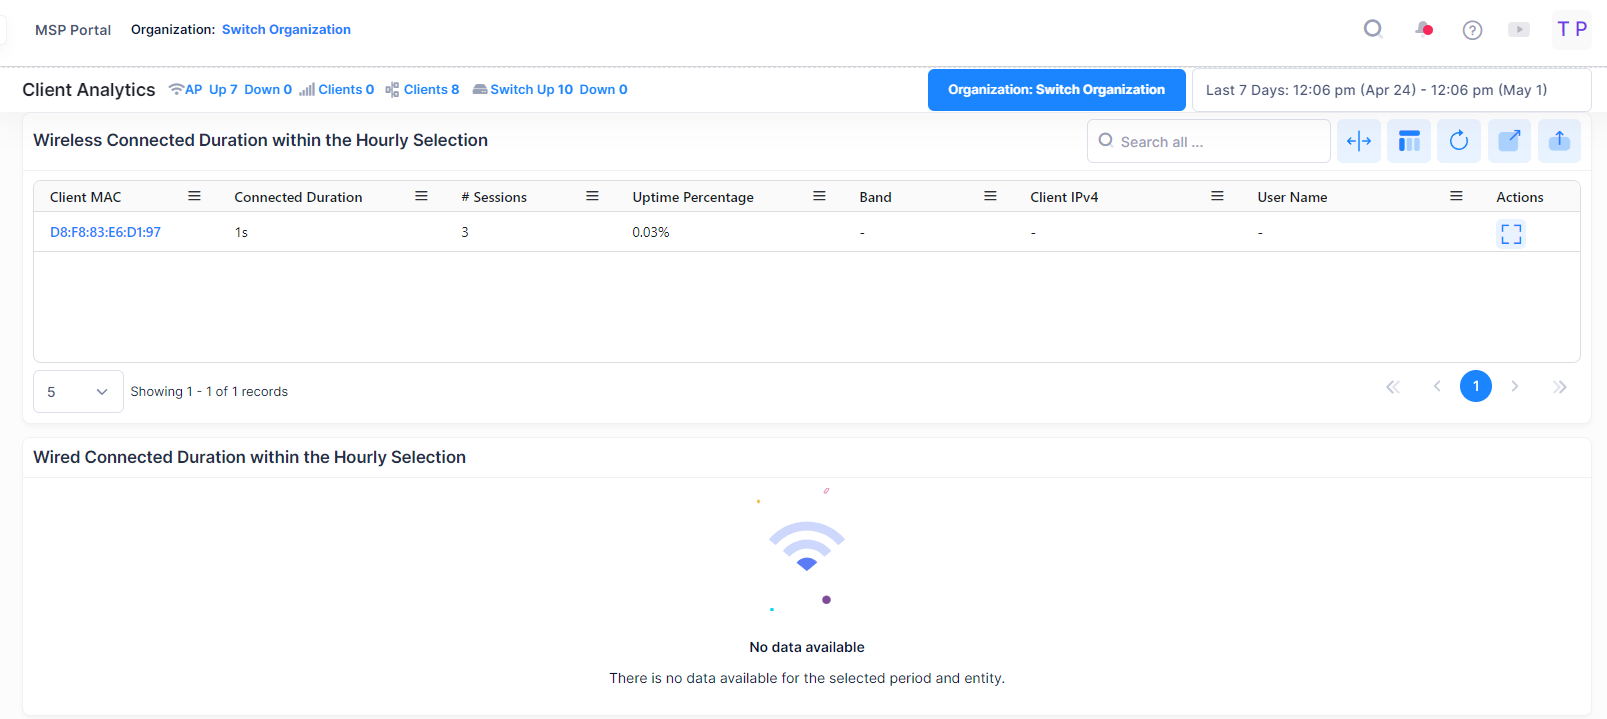Screen dimensions: 1607x719
Task: Open the help question mark icon
Action: [1472, 30]
